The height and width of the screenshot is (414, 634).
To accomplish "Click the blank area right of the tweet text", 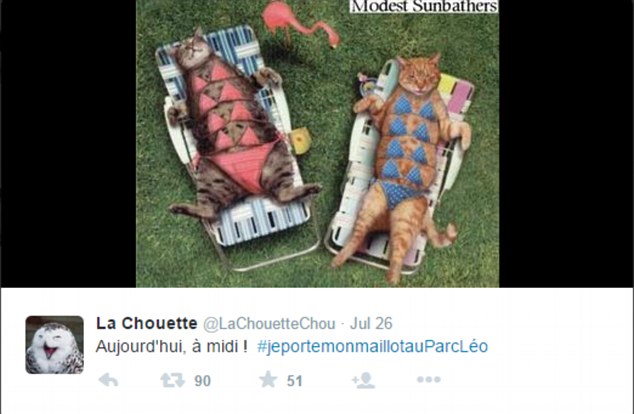I will (560, 346).
